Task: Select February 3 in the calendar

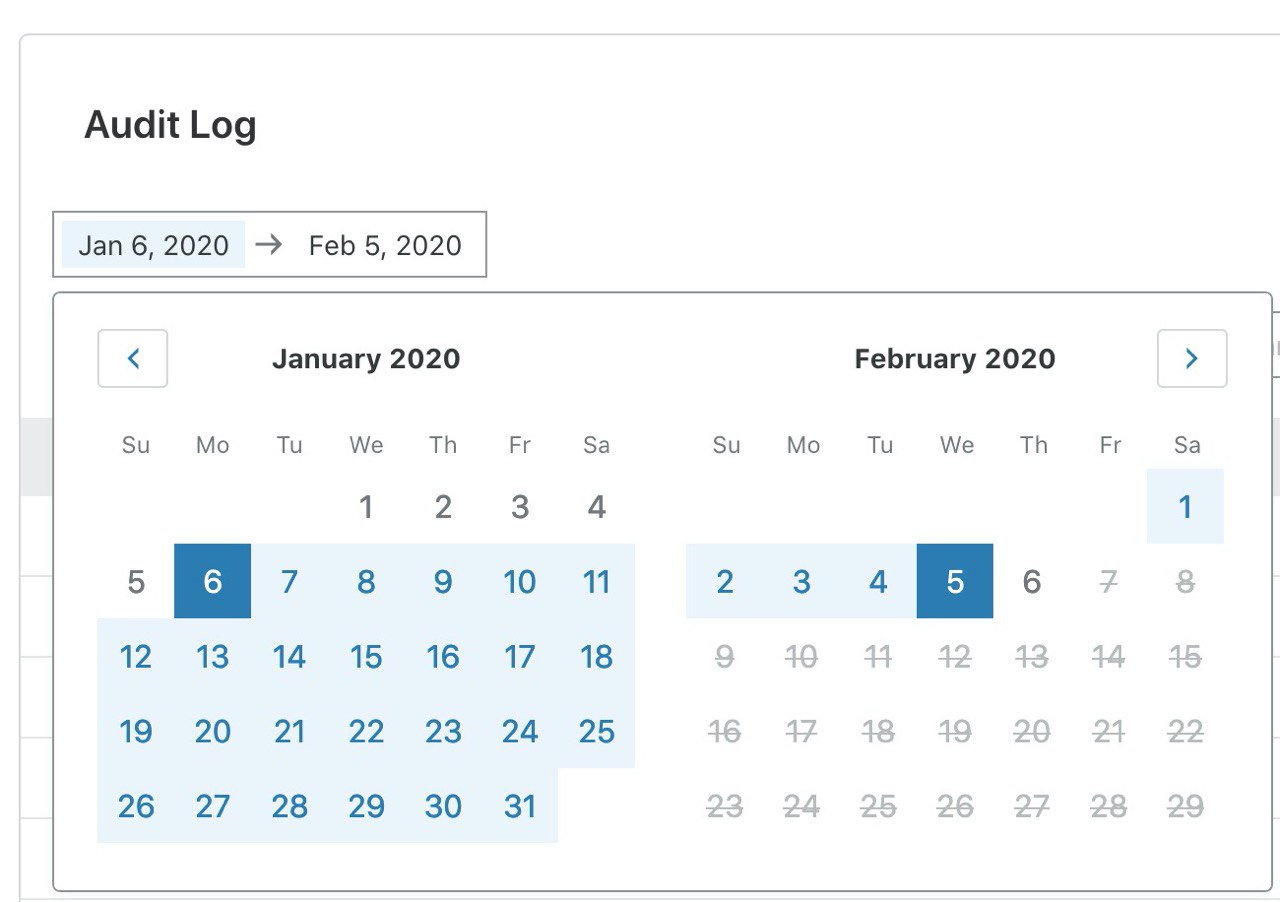Action: (x=802, y=581)
